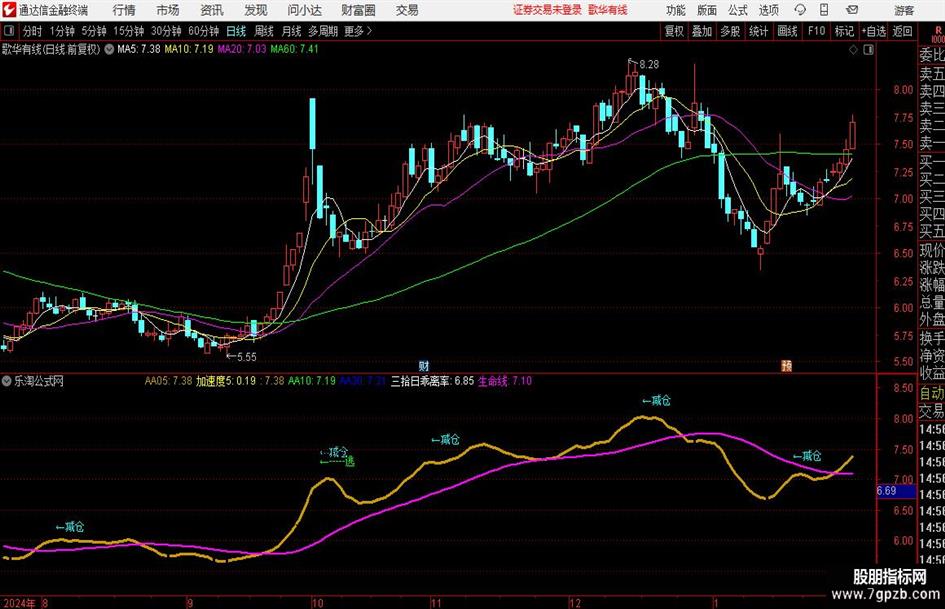
Task: Click the R 1000 indicator at right
Action: pos(938,34)
